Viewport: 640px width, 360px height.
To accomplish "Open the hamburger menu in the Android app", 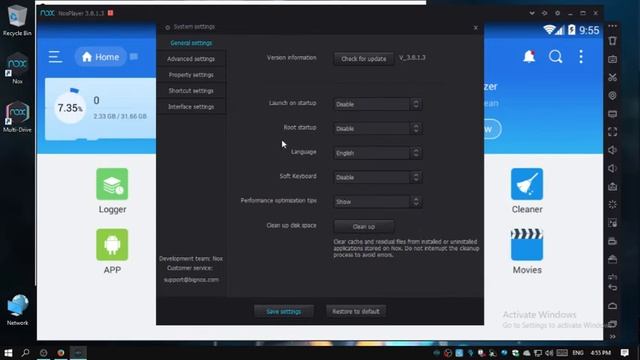I will click(55, 57).
